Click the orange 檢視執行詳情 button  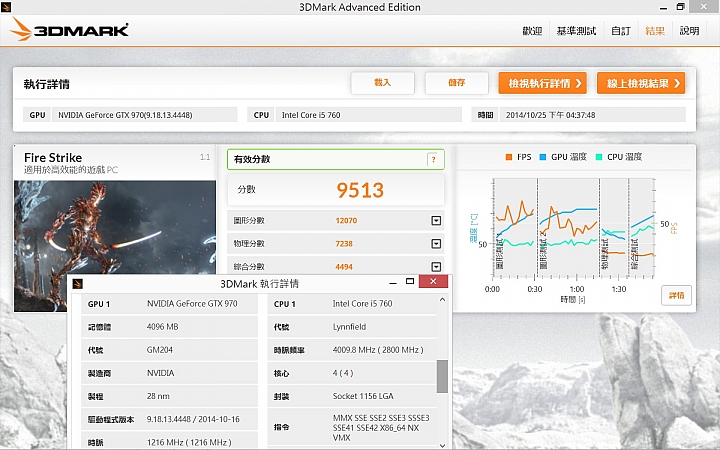tap(542, 83)
